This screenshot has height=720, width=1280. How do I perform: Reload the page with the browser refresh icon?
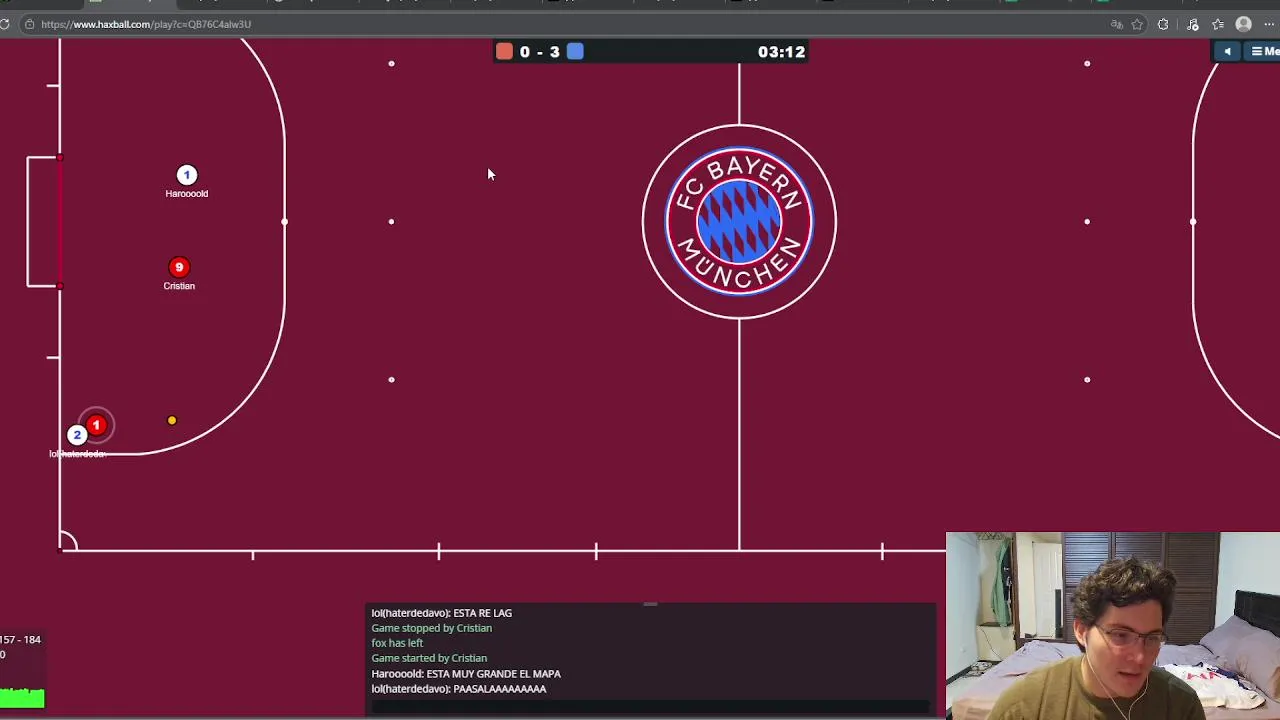5,24
